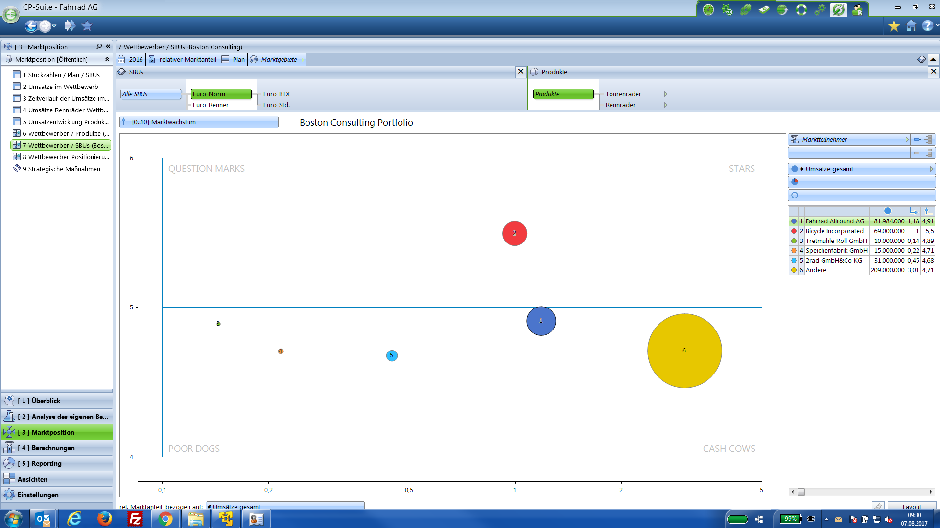Select the Plan tab

[x=233, y=59]
